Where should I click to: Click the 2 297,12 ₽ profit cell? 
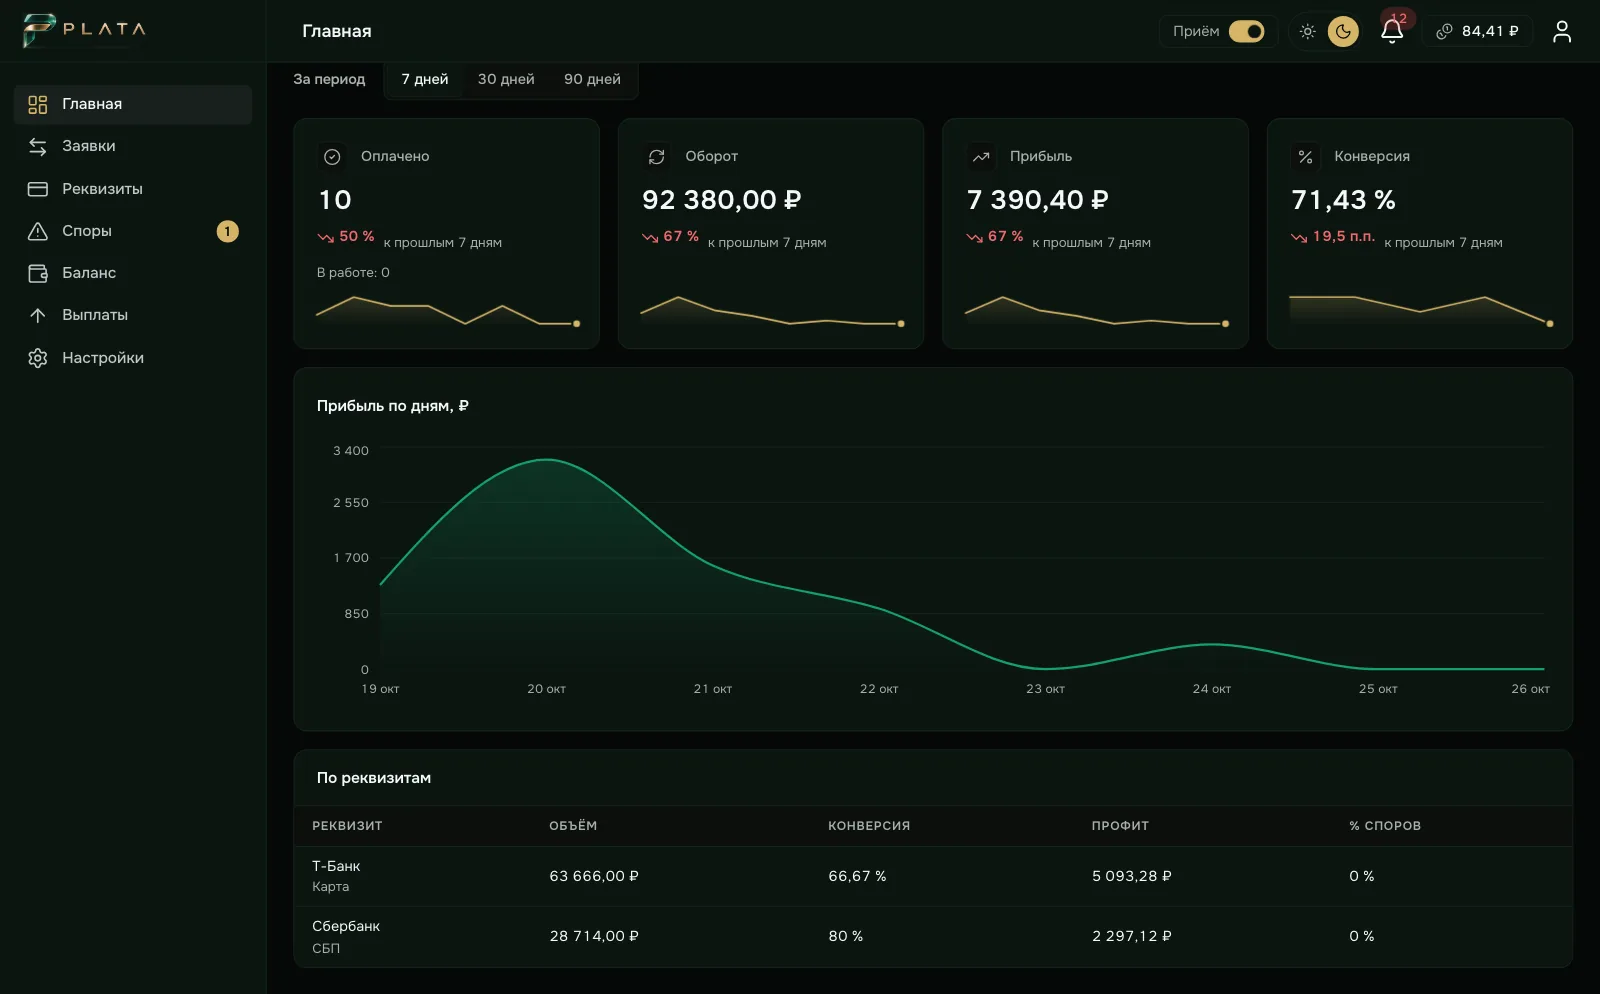[x=1132, y=936]
